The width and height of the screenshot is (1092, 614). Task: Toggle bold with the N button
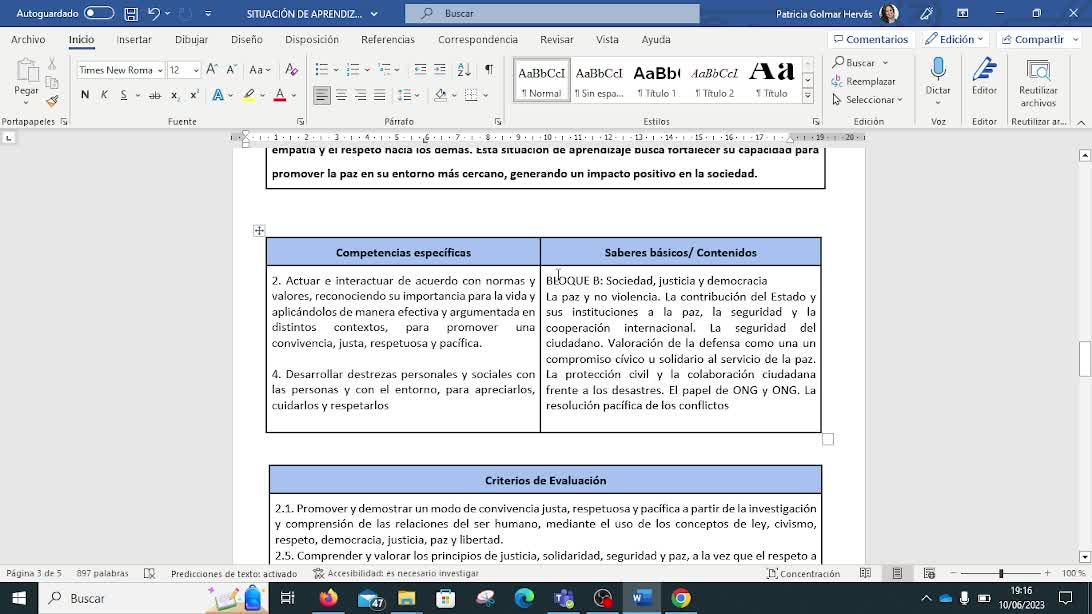pos(85,95)
